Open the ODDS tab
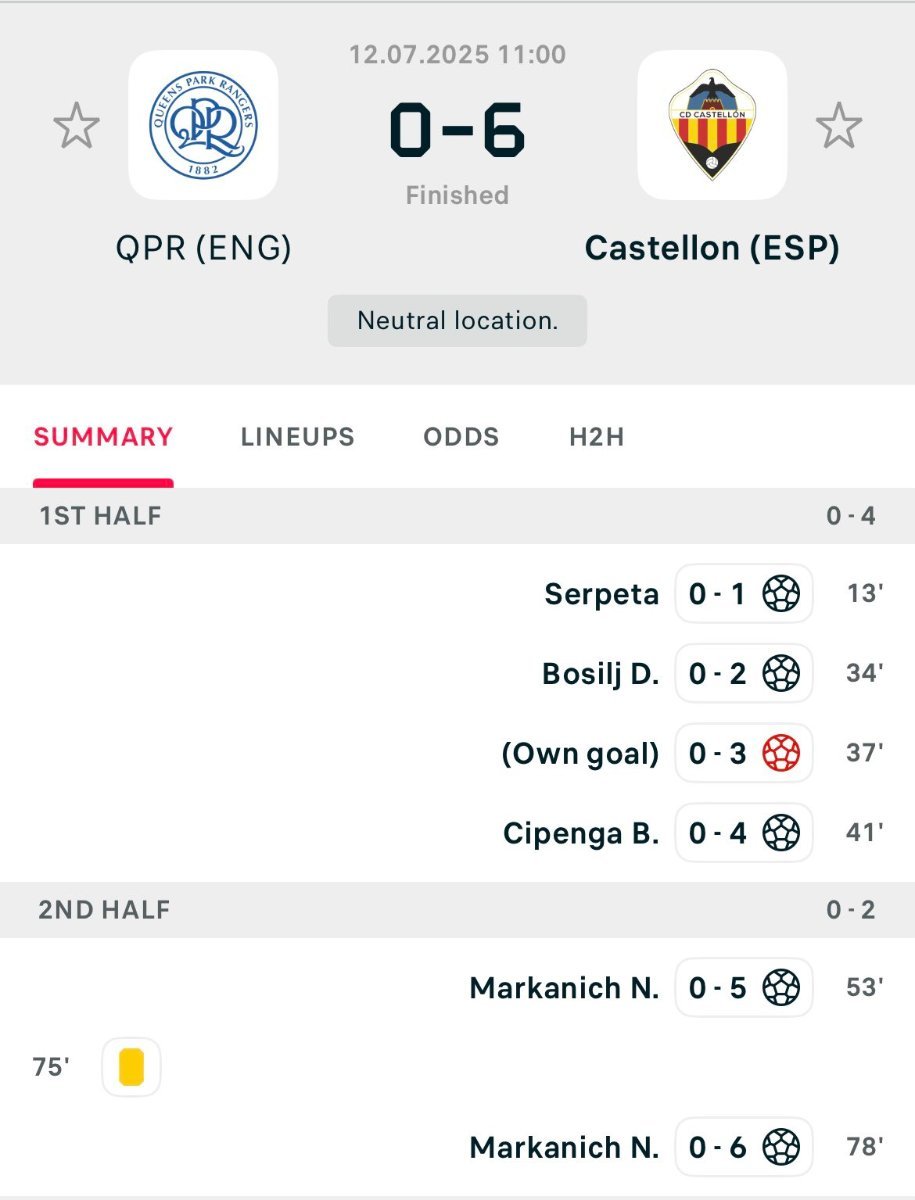The width and height of the screenshot is (915, 1200). pos(461,437)
